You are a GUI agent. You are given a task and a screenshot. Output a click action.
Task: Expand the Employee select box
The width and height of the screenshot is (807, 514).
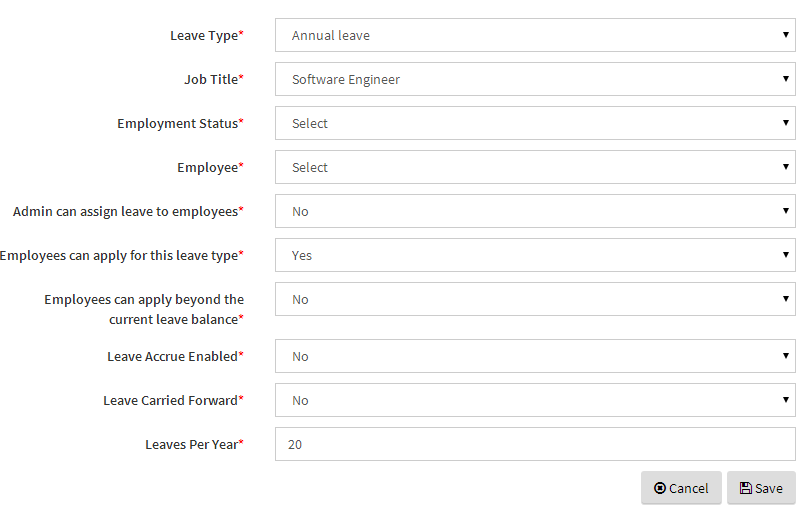click(x=535, y=167)
